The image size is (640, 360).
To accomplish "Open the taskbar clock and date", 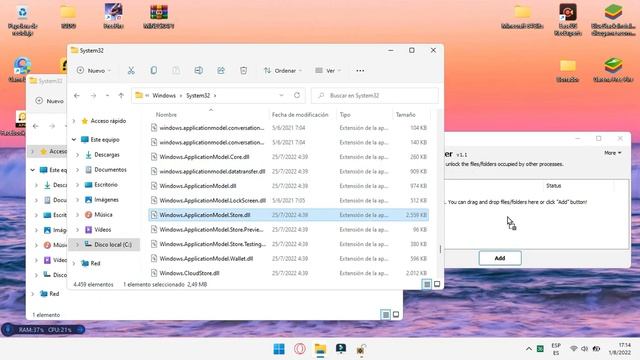I will (620, 349).
